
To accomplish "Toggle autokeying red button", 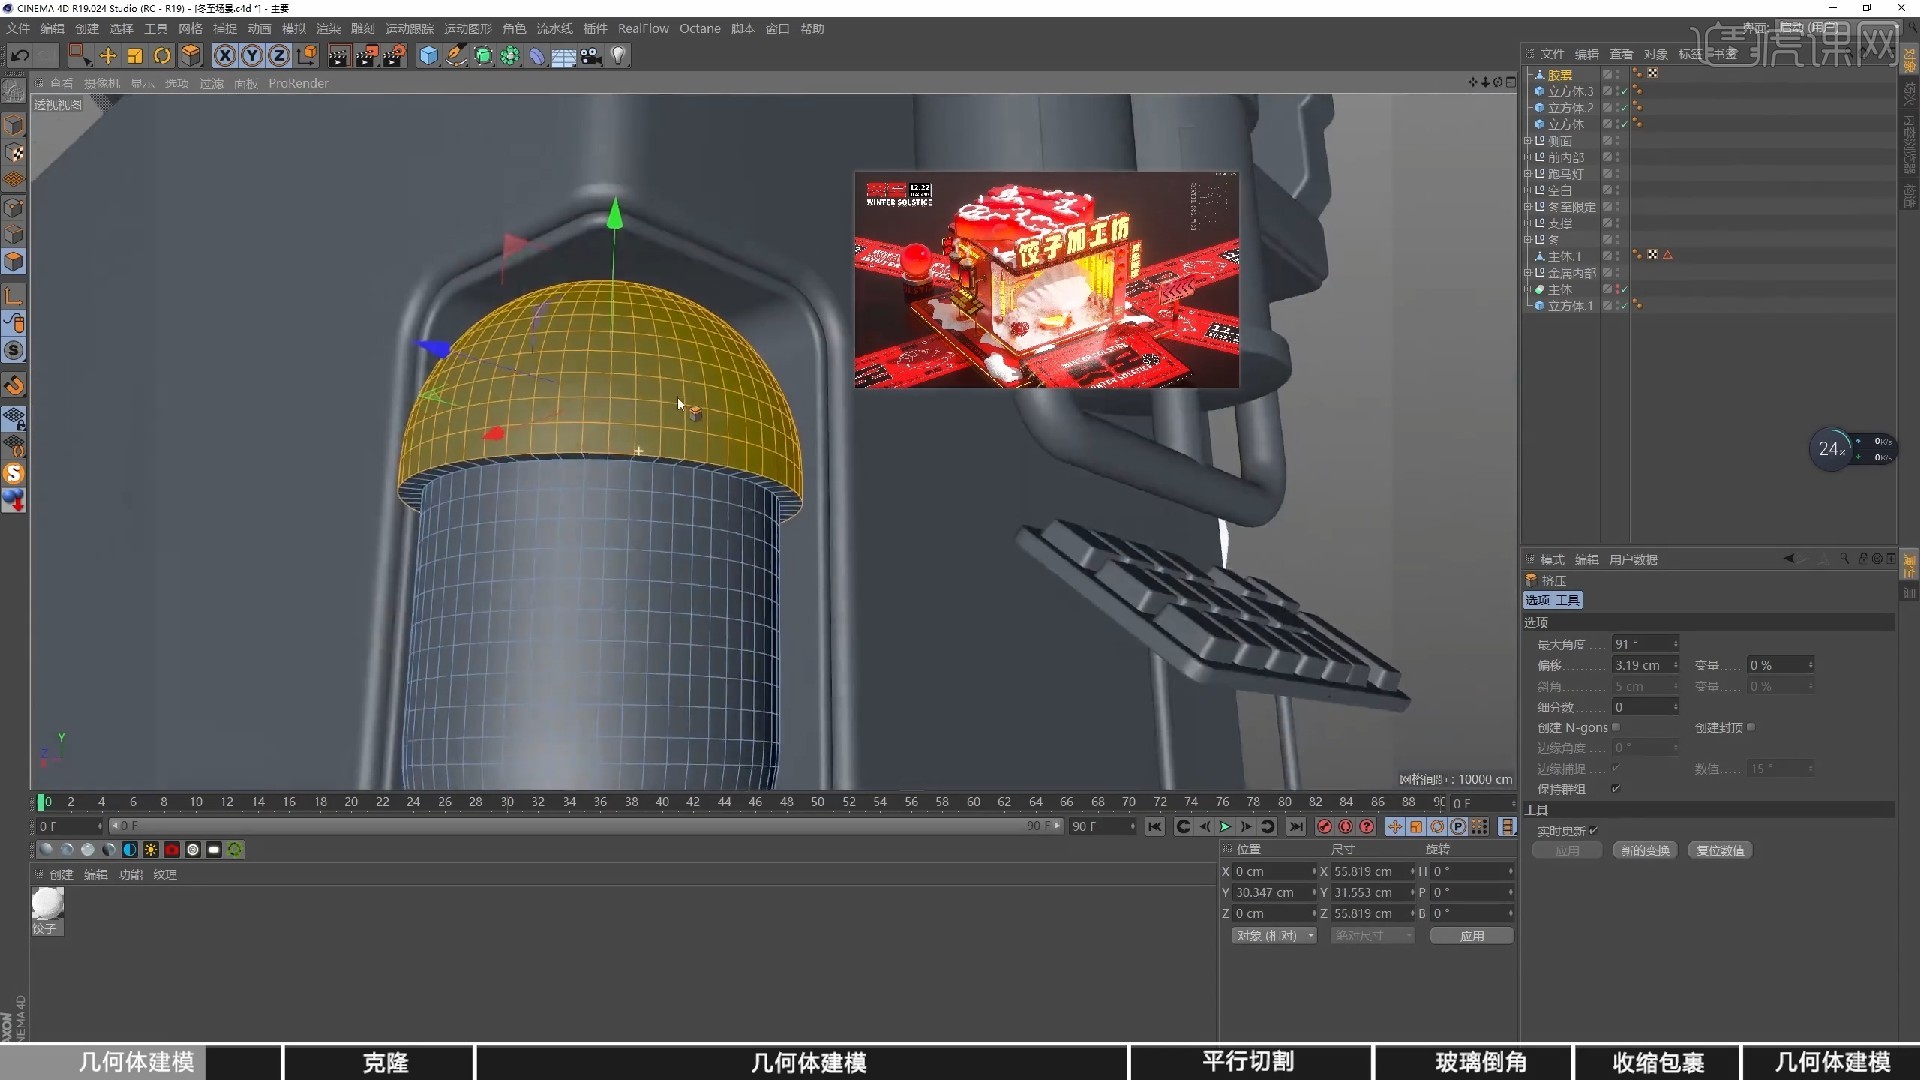I will click(x=1345, y=827).
